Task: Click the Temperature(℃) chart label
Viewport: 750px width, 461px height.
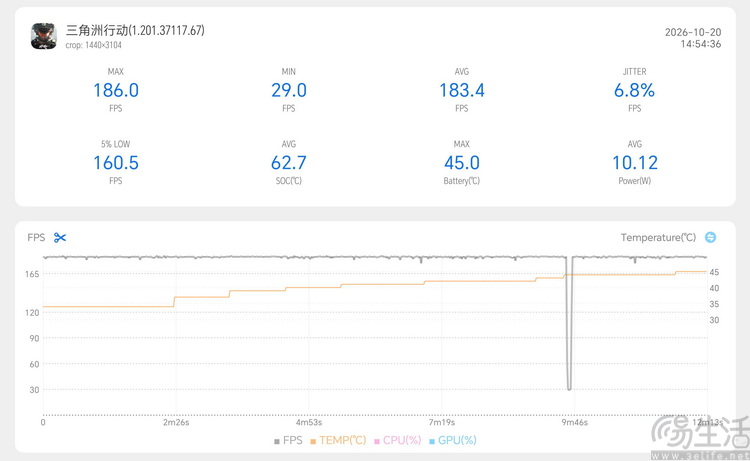Action: point(658,238)
